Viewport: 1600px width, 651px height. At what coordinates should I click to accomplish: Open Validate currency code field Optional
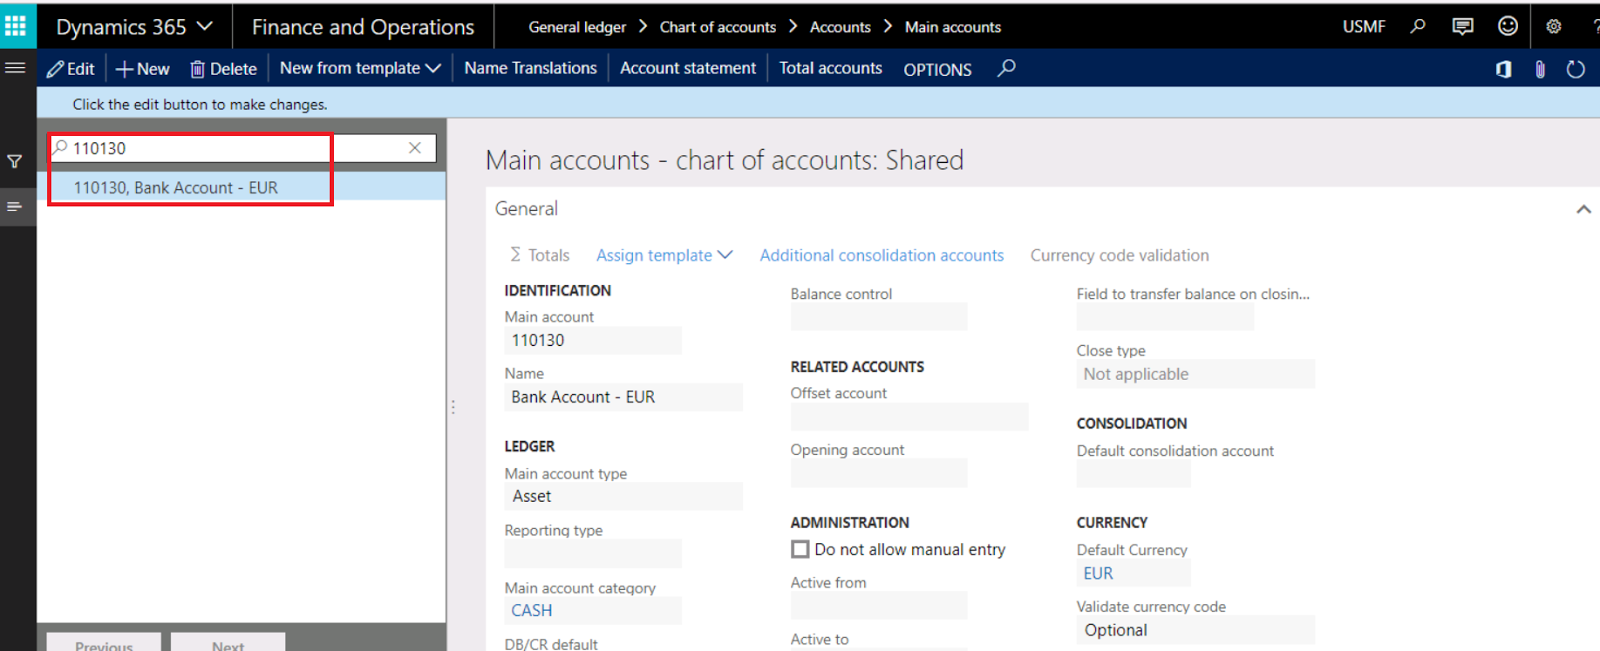point(1195,630)
